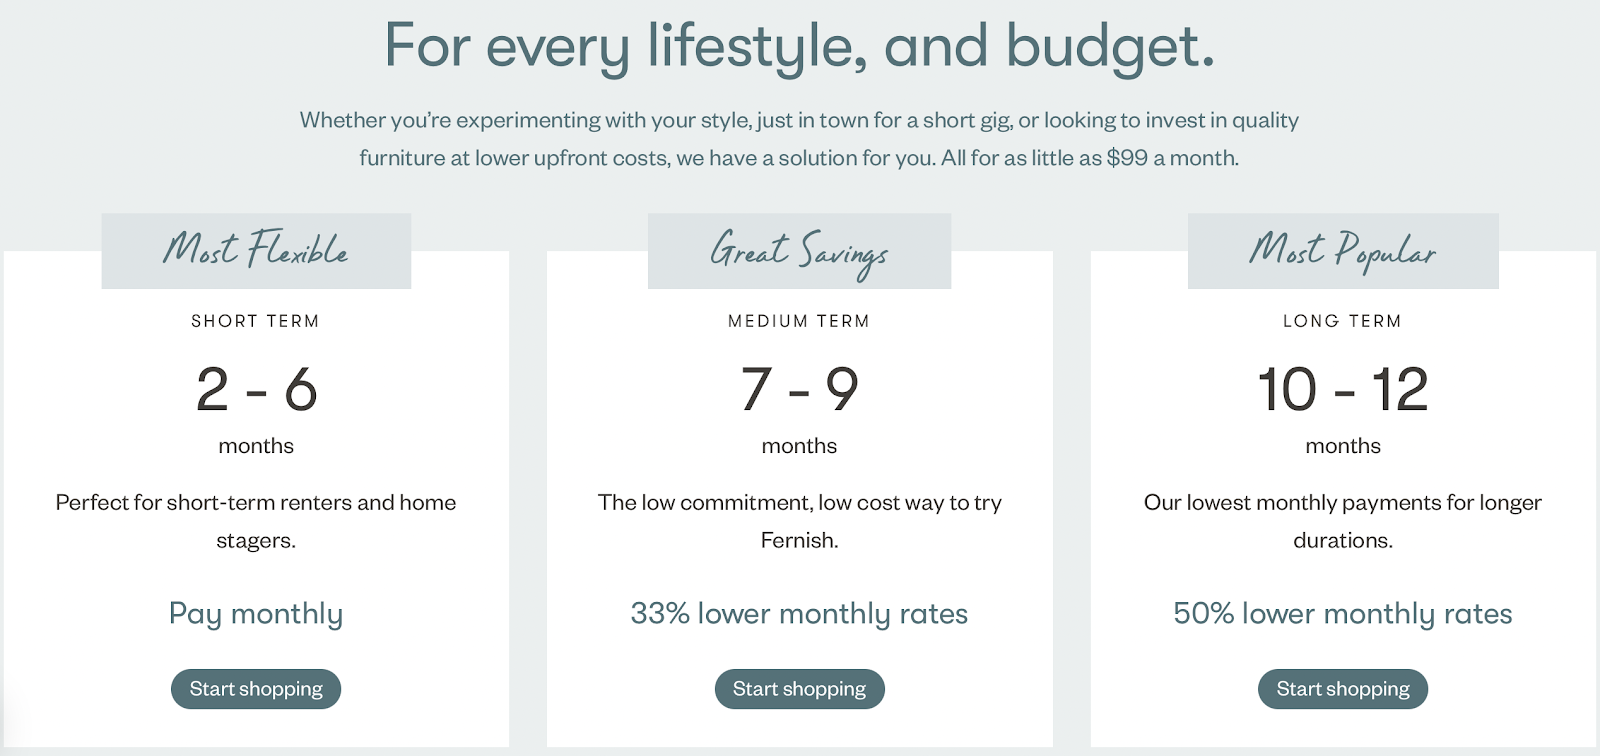This screenshot has width=1600, height=756.
Task: Click the short-term renters description text
Action: point(256,521)
